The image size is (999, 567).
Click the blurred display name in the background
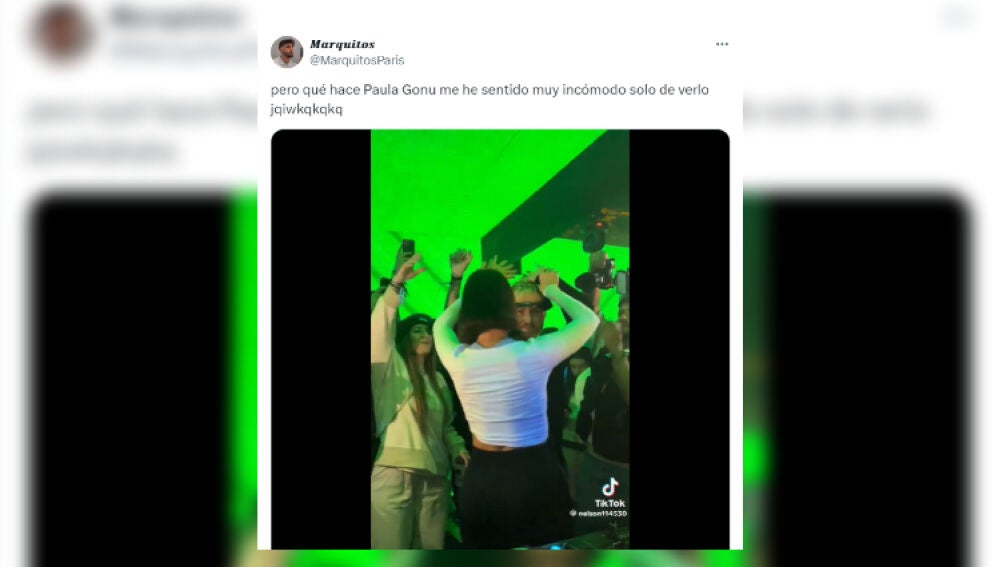coord(175,16)
